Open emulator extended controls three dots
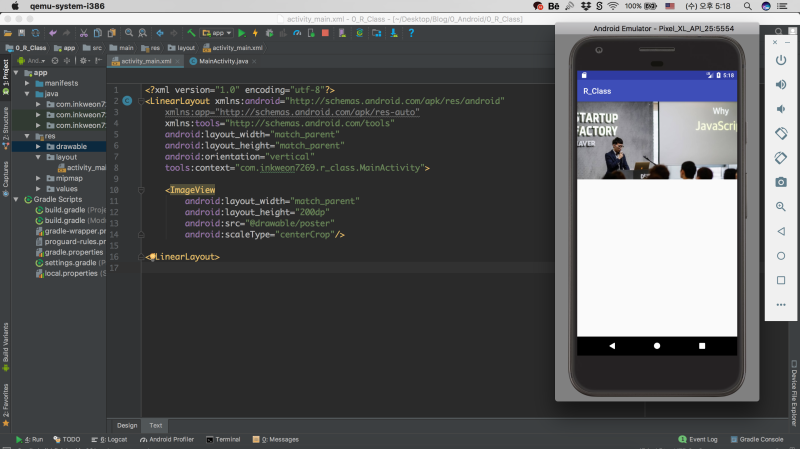The image size is (800, 449). (781, 305)
